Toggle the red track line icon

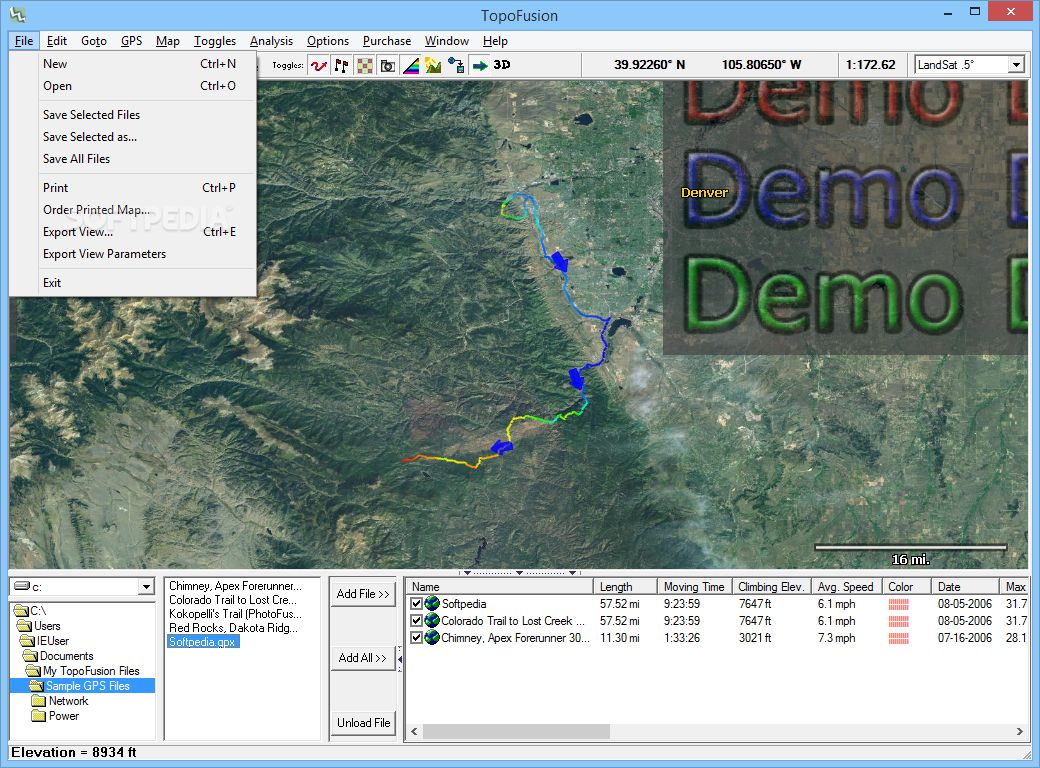tap(319, 65)
